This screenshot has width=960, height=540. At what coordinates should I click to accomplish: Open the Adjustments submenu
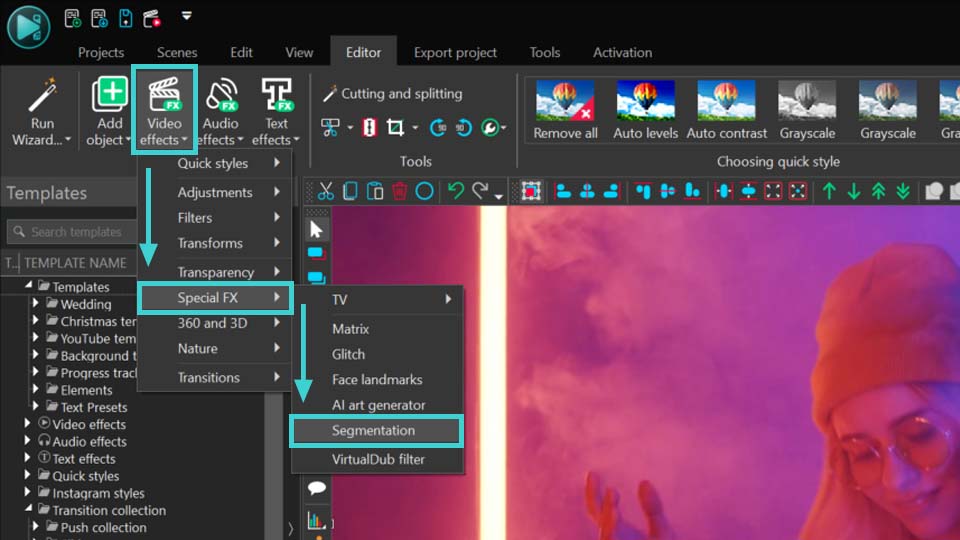tap(216, 192)
